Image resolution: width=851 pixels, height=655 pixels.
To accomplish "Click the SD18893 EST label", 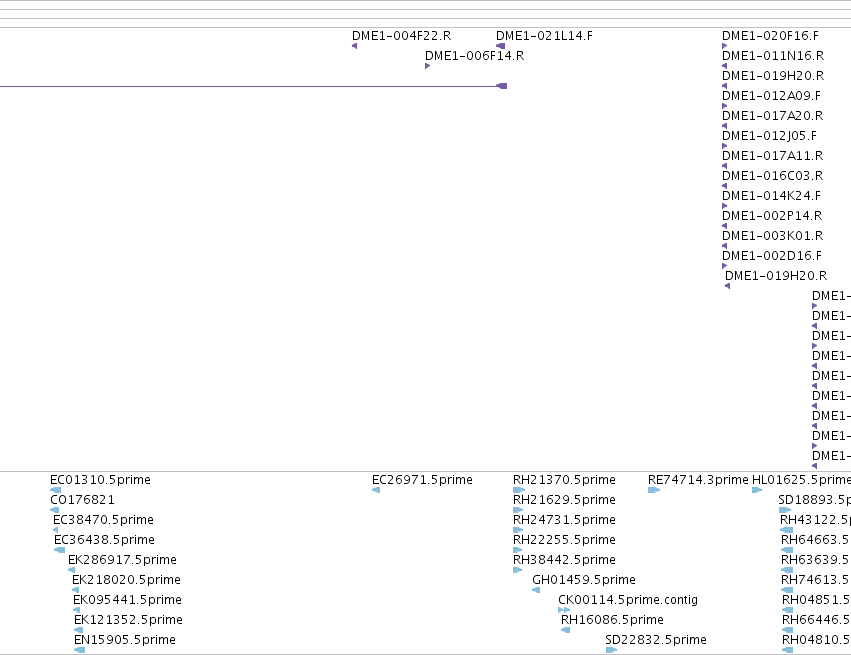I will tap(814, 500).
